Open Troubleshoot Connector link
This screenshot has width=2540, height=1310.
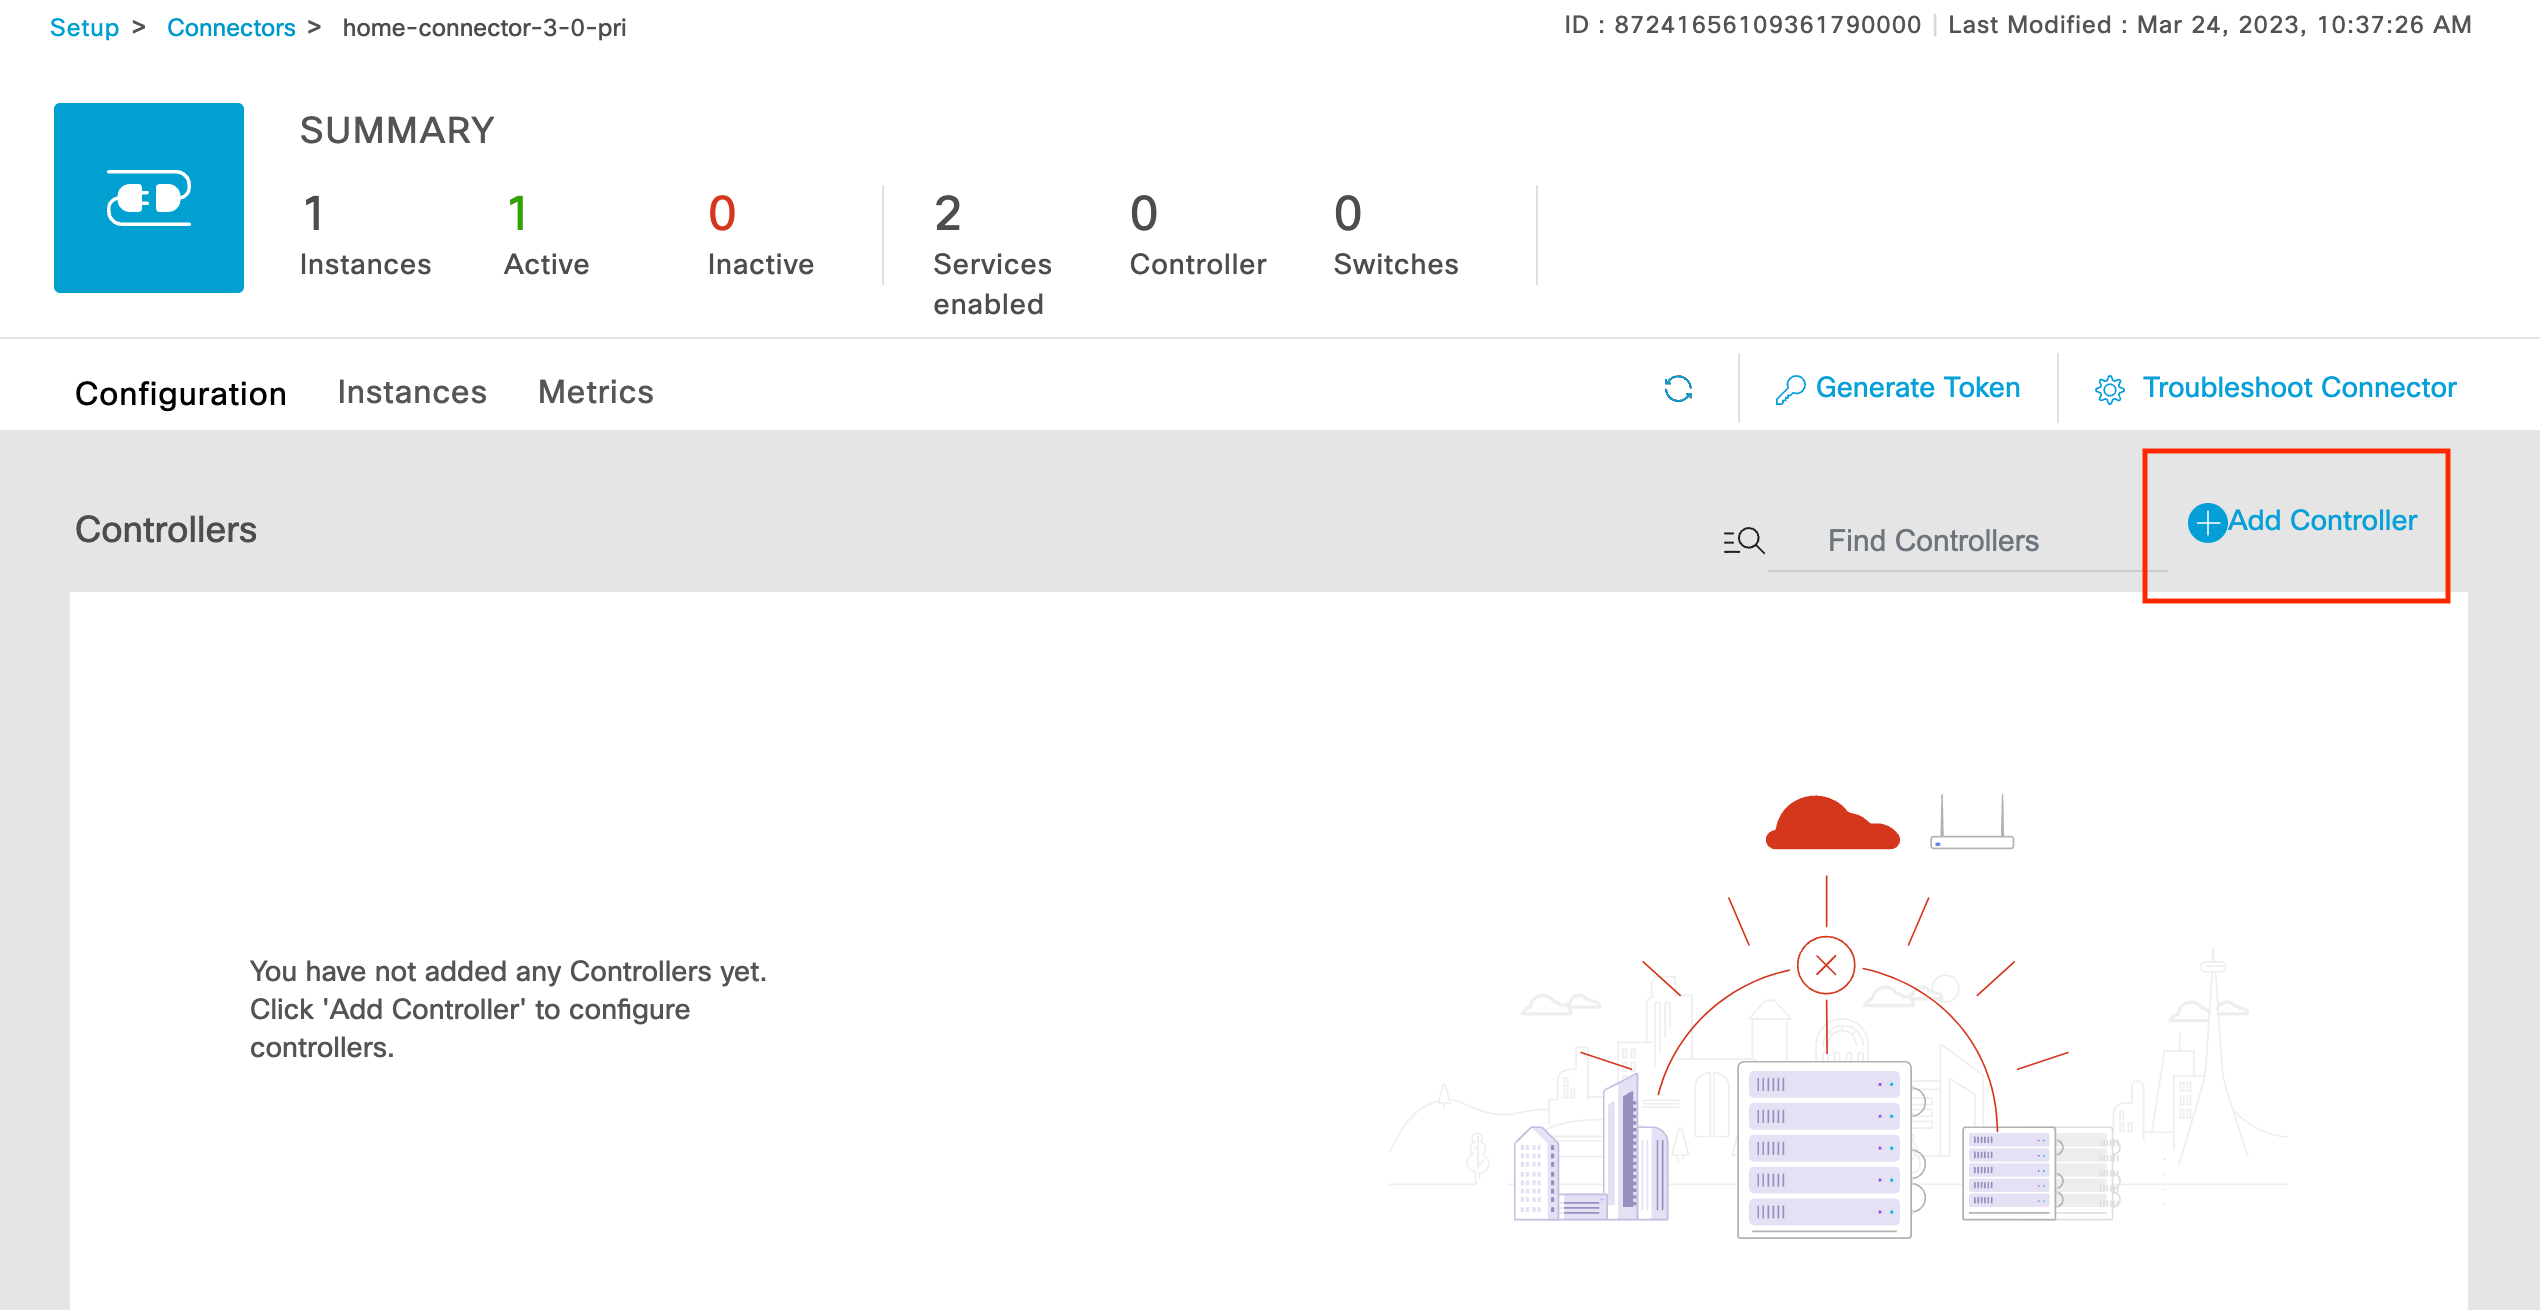[x=2299, y=388]
